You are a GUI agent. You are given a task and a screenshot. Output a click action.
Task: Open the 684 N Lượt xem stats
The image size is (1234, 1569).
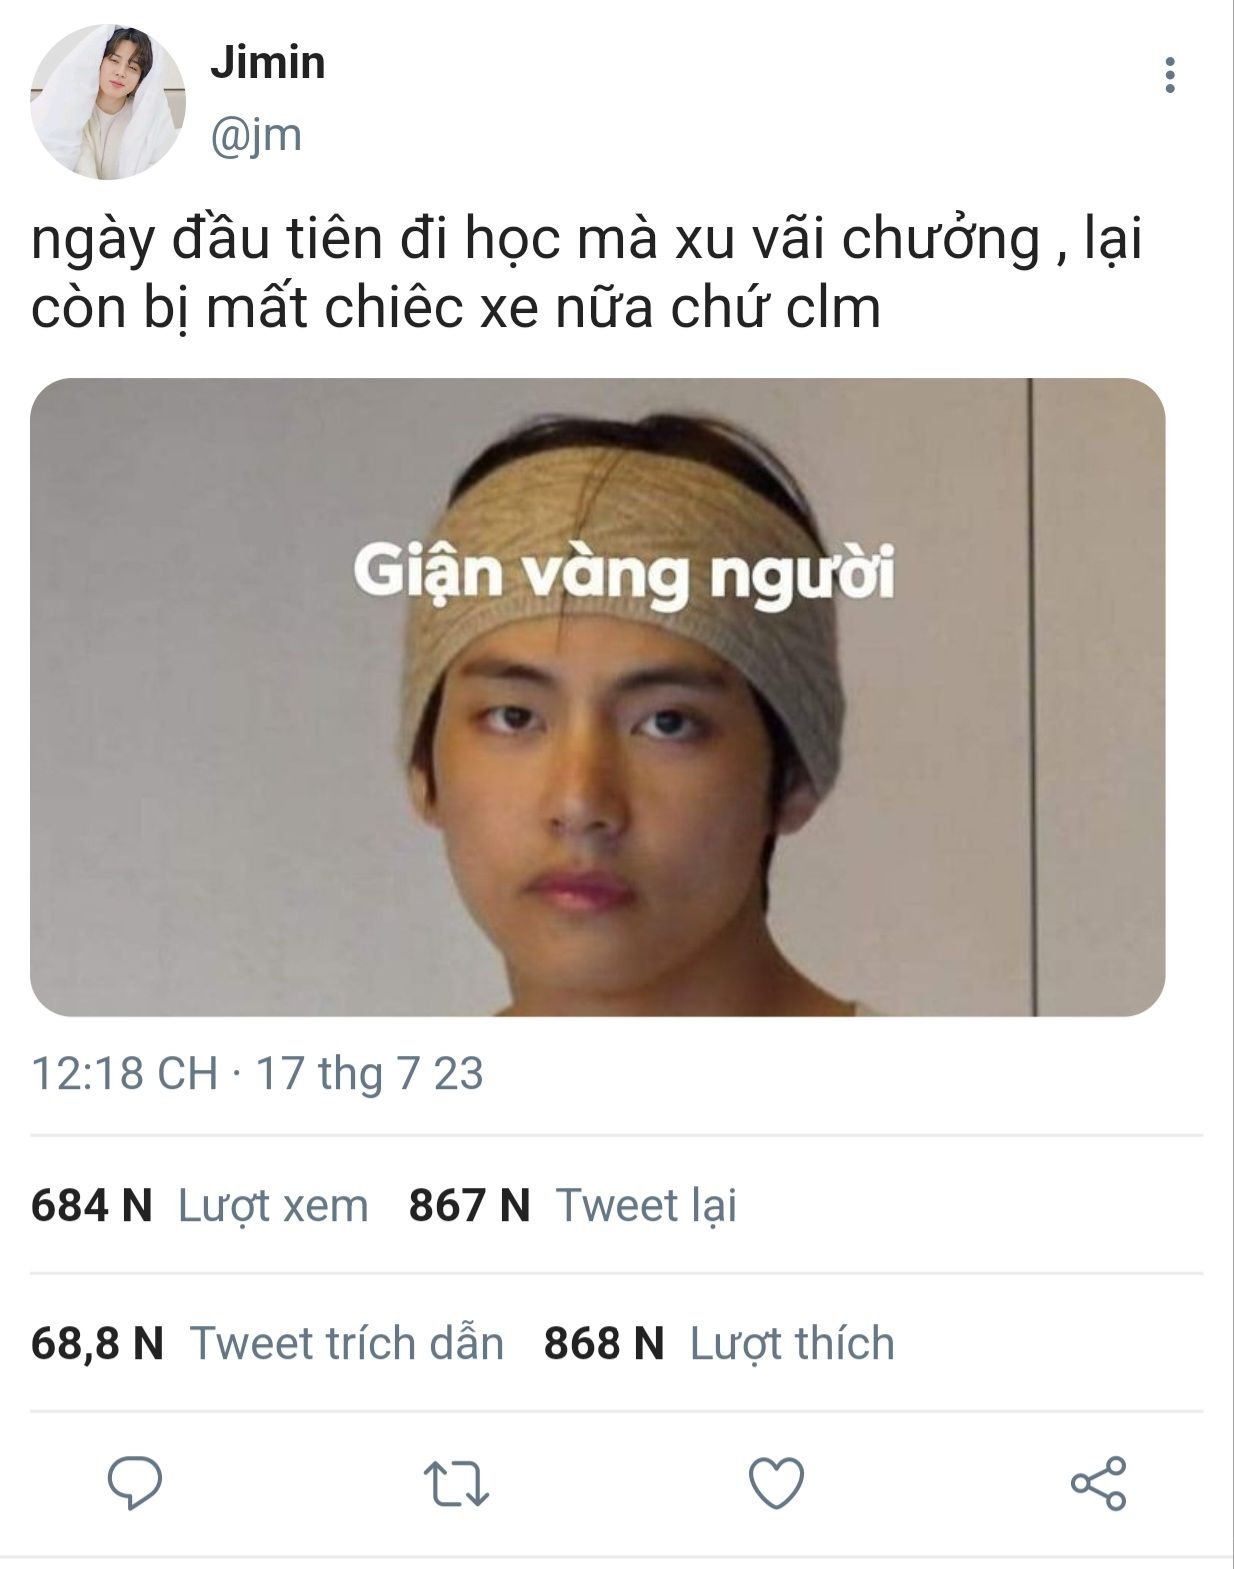199,1205
